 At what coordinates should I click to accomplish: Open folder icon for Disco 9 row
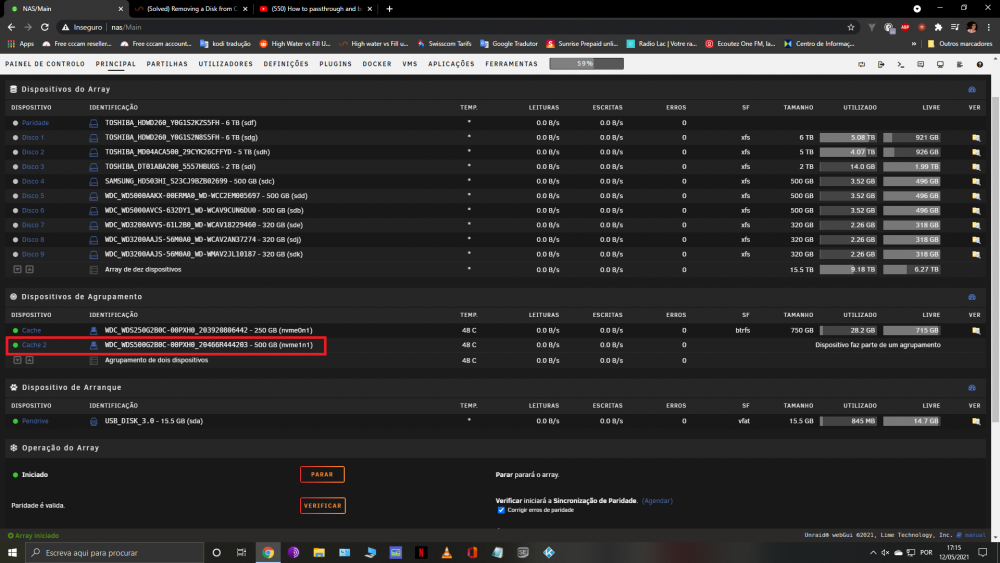pos(976,254)
